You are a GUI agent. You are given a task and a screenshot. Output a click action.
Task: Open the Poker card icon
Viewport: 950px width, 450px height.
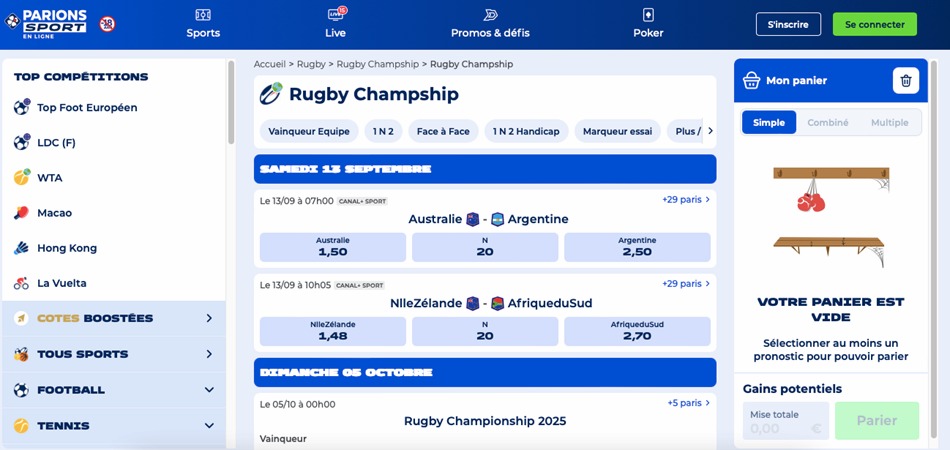coord(648,15)
